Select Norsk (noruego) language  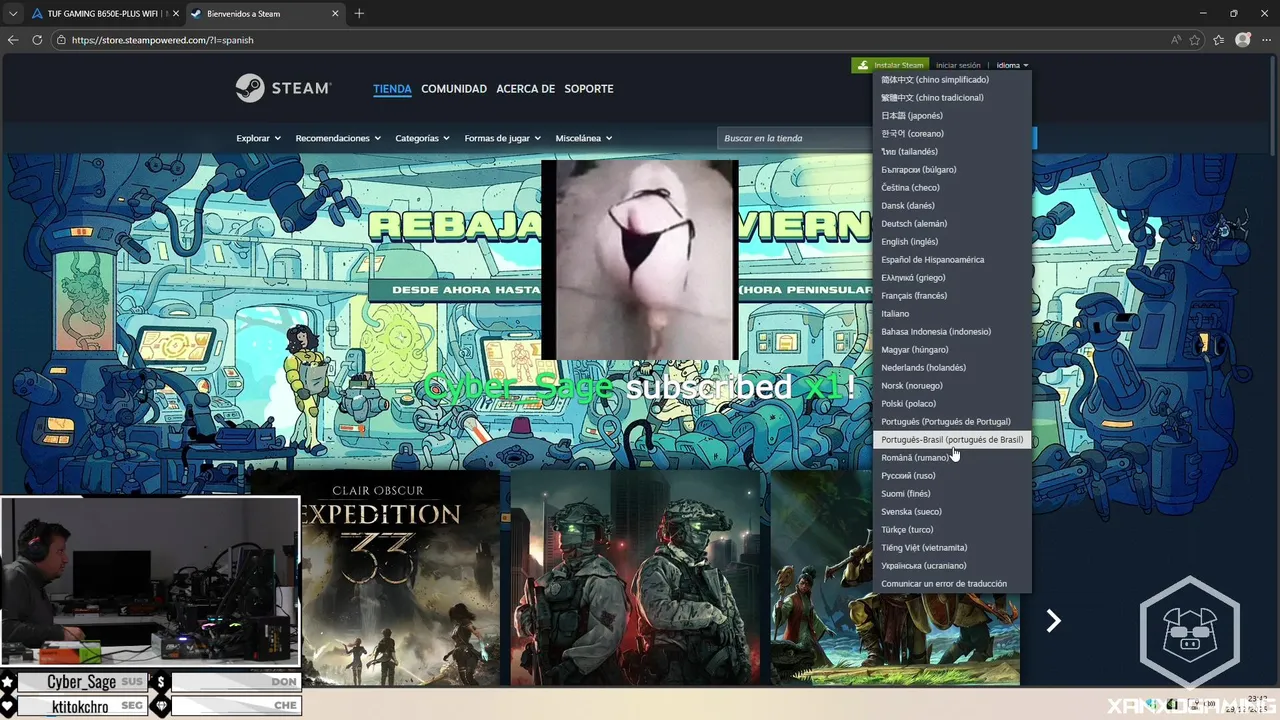tap(951, 386)
